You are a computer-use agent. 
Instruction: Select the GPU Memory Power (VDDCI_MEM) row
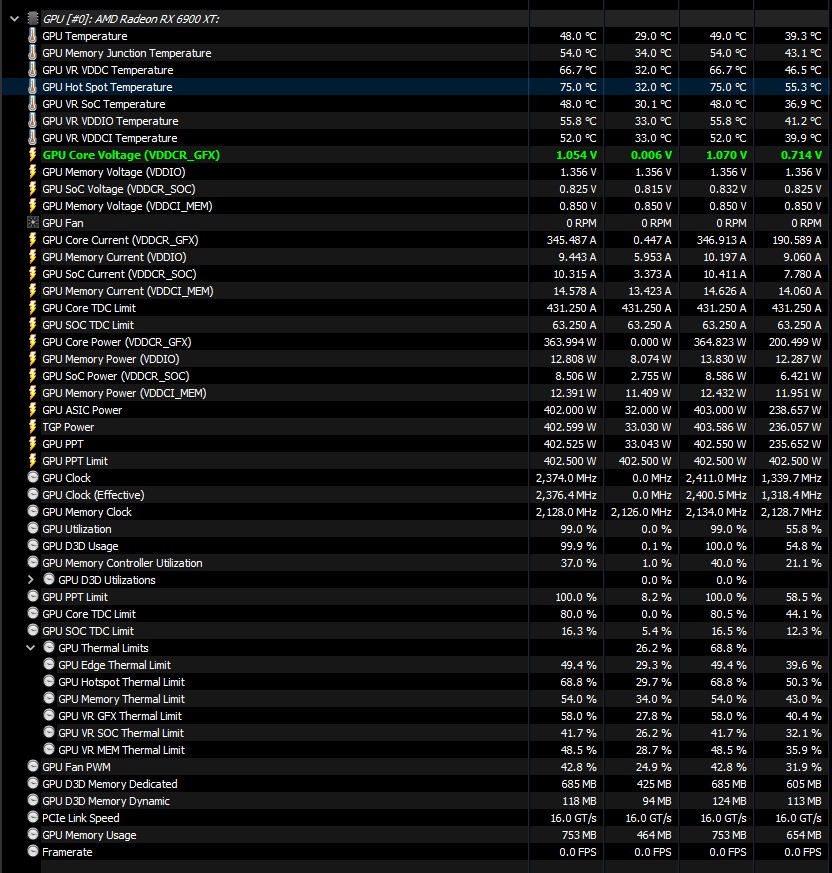coord(415,393)
